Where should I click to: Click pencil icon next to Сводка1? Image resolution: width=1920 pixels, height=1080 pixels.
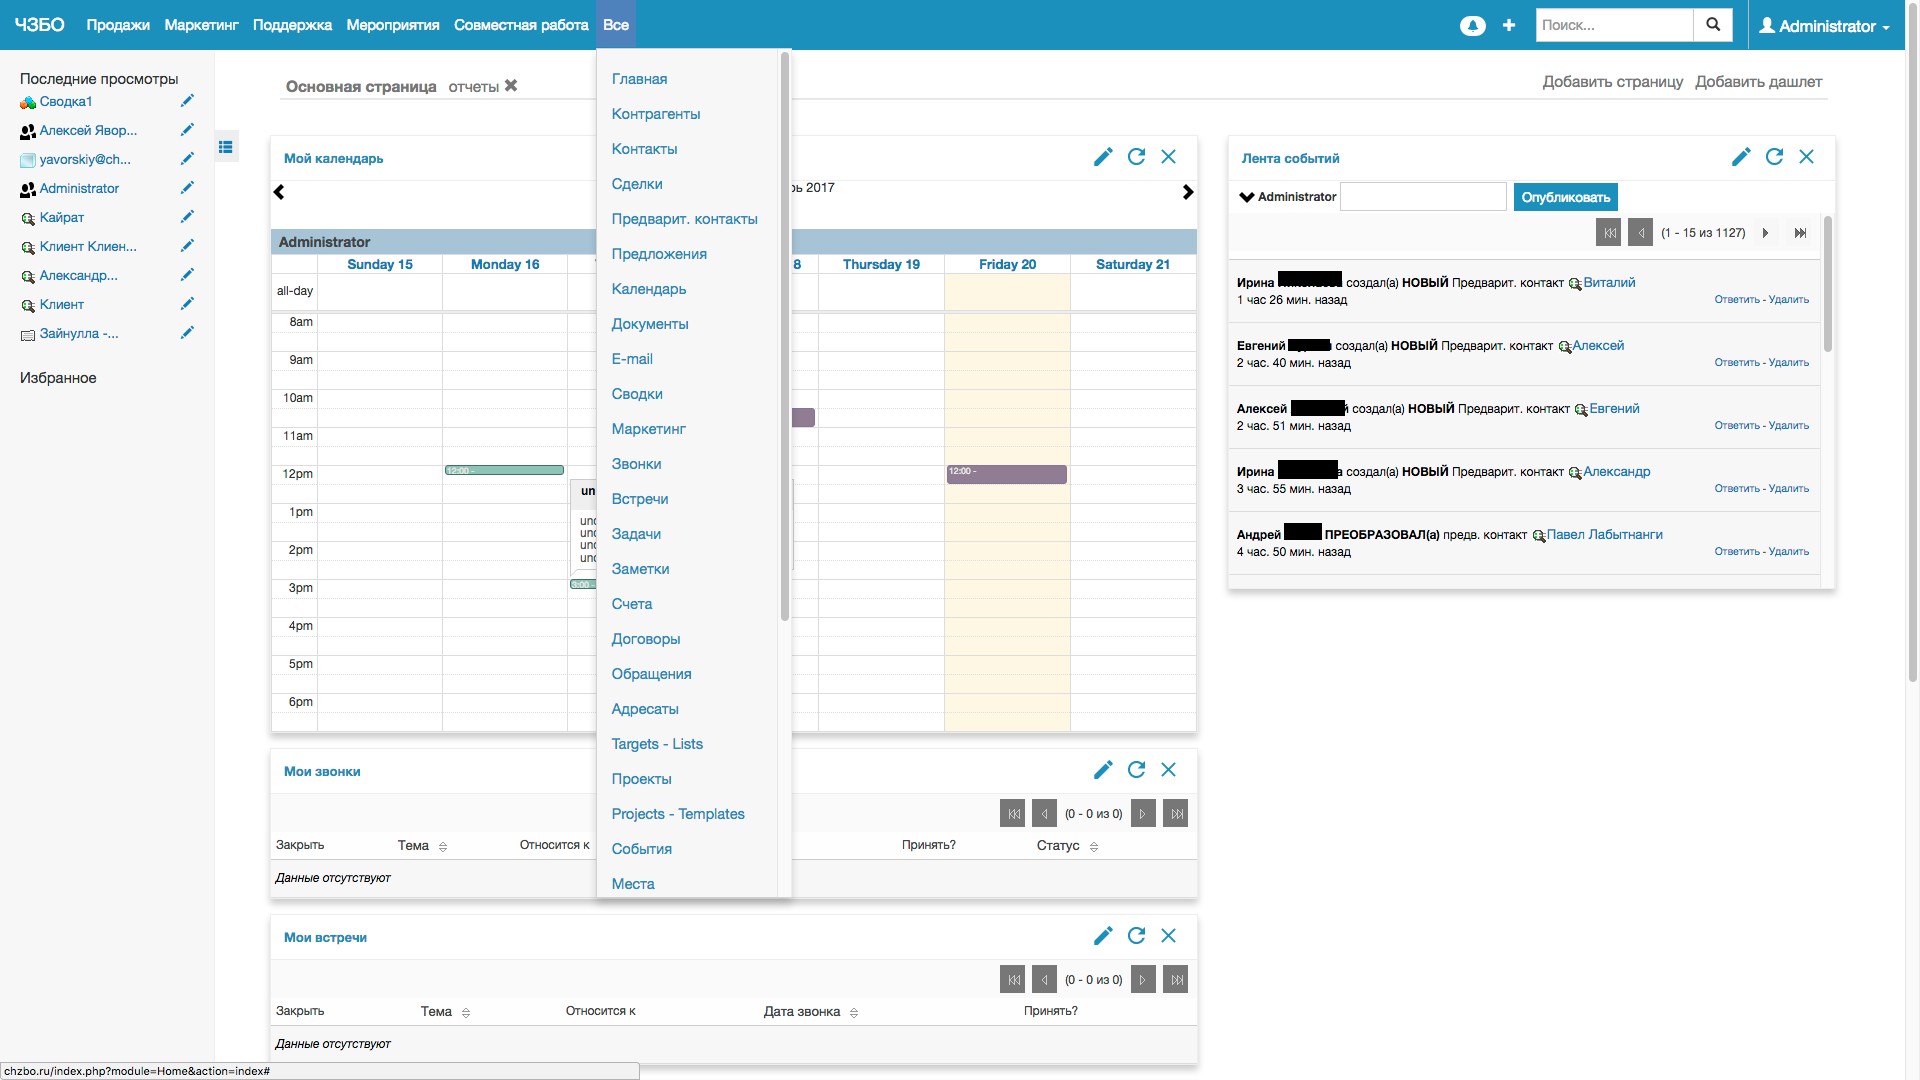point(187,101)
